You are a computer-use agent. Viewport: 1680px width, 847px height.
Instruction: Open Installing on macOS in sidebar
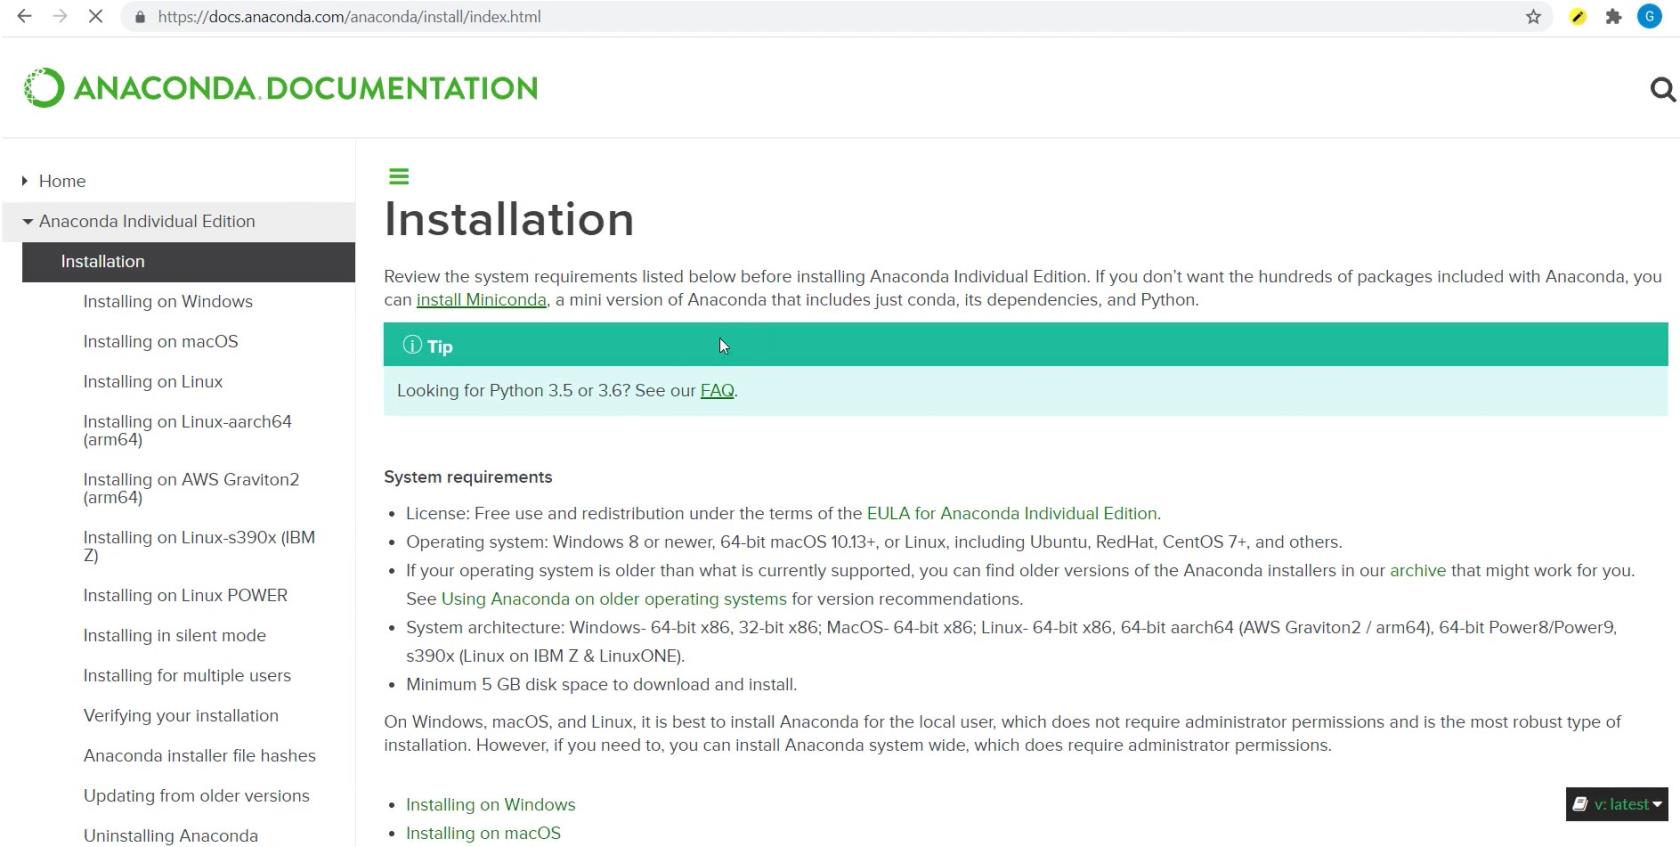[x=161, y=342]
